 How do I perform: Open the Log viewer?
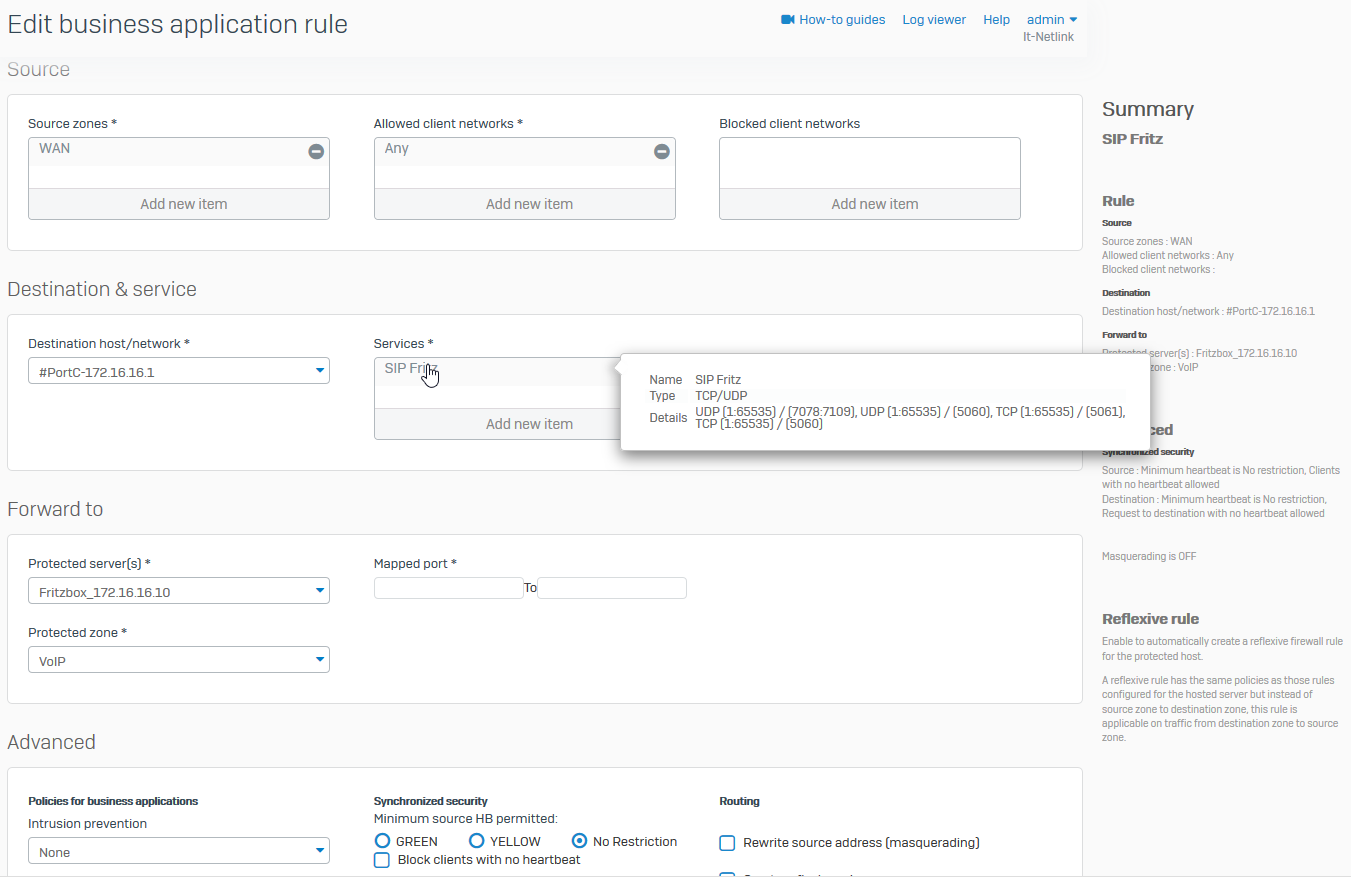(x=934, y=19)
